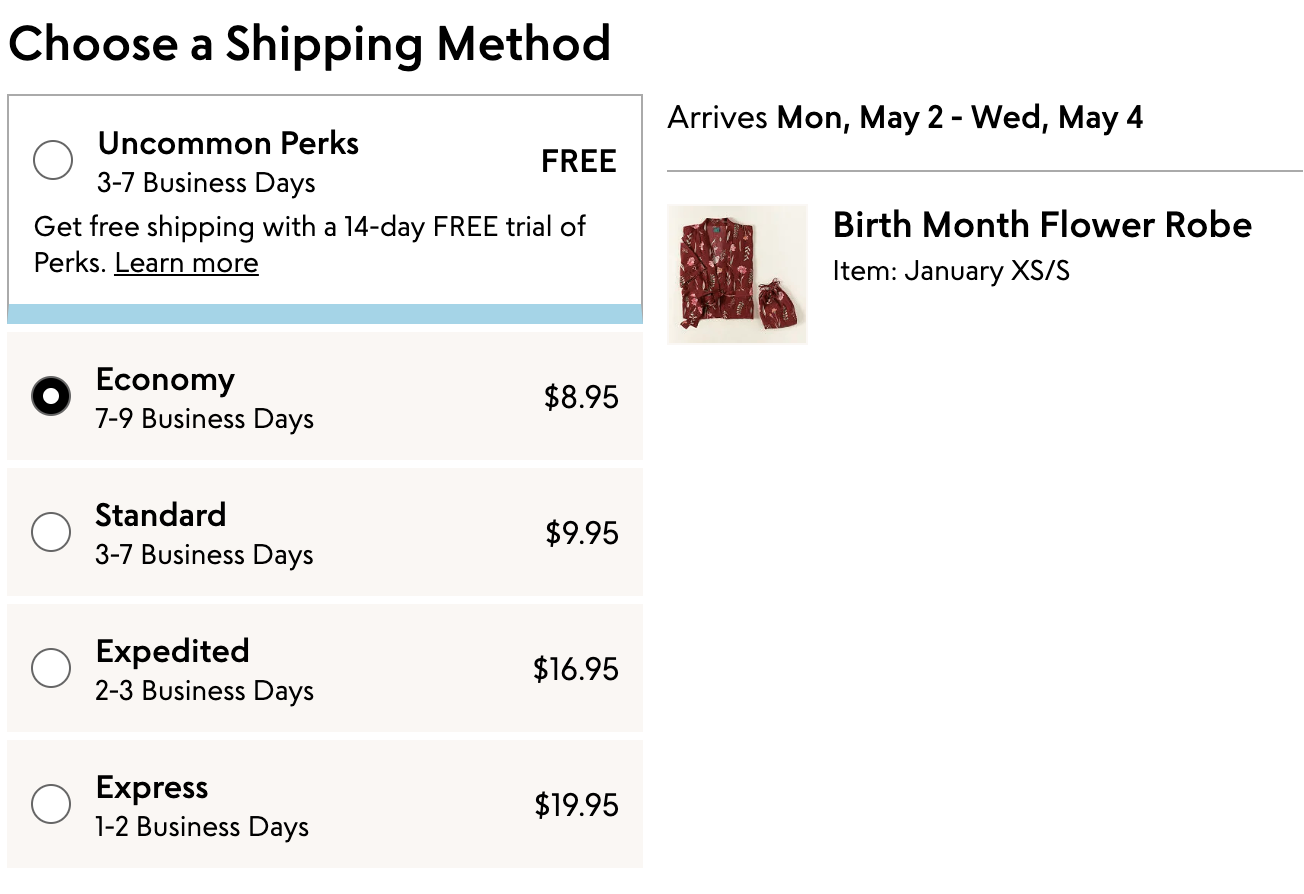Select the Uncommon Perks radio button
Screen dimensions: 1304x894
click(53, 160)
